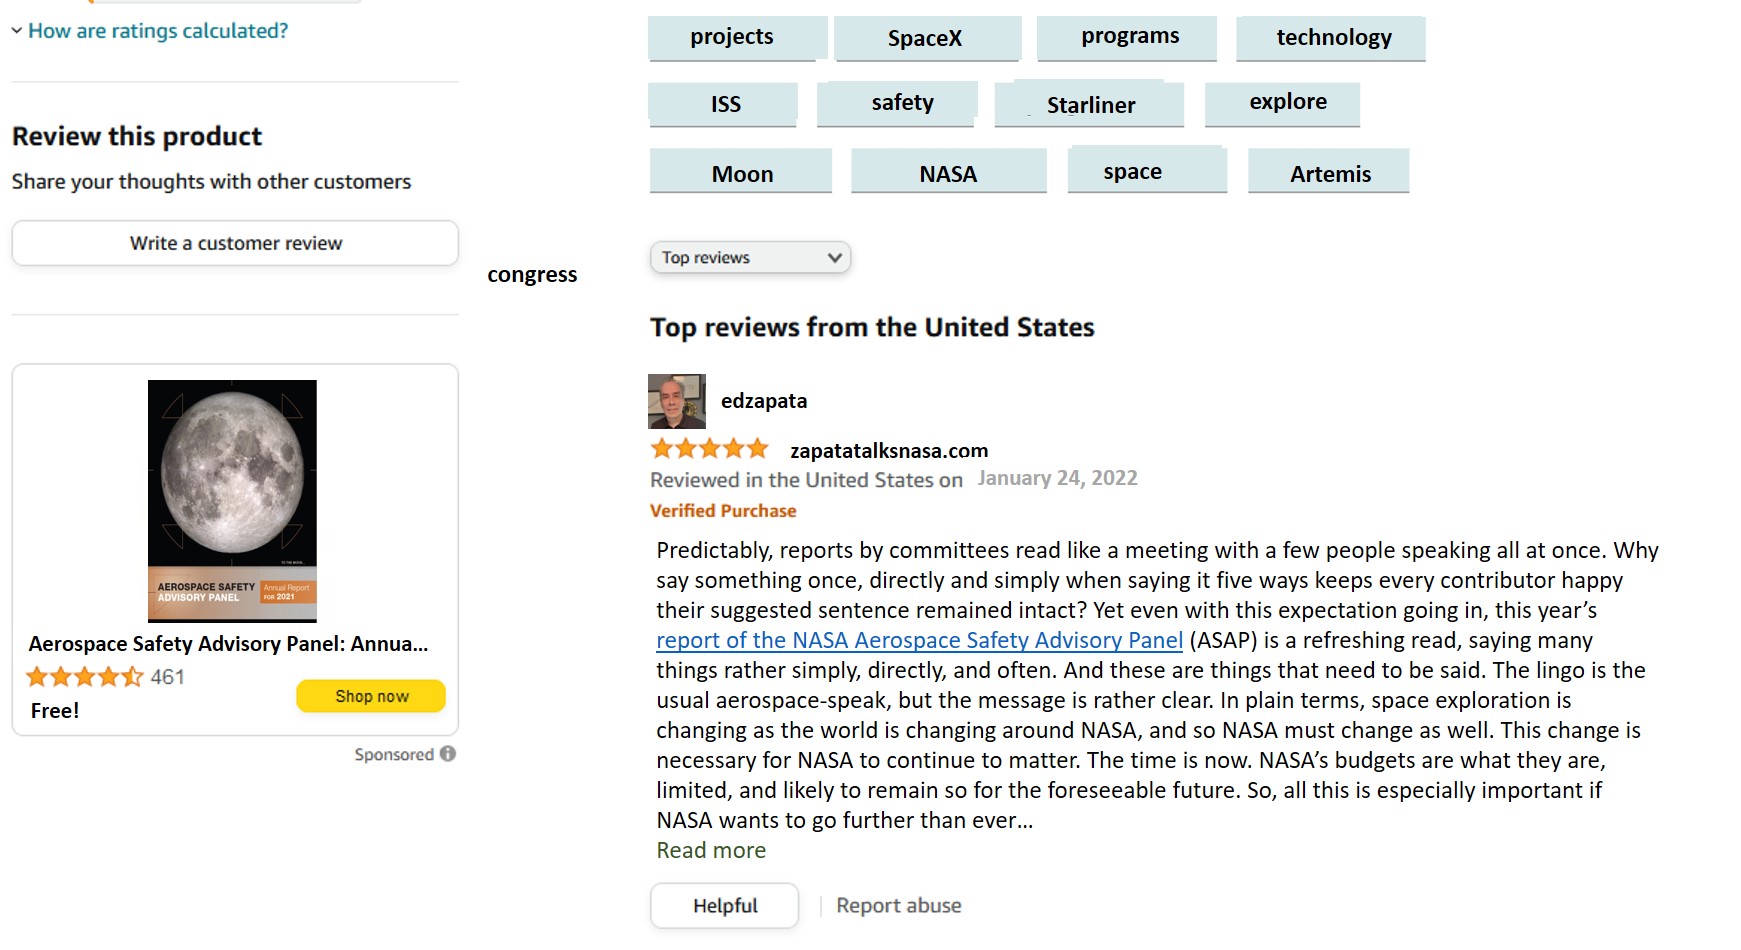The width and height of the screenshot is (1741, 950).
Task: Click "Write a customer review" button
Action: (235, 243)
